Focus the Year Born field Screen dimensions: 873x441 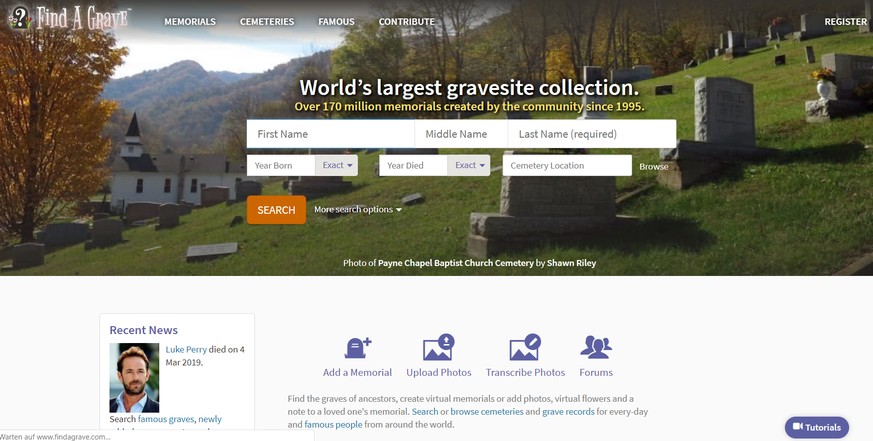(x=281, y=165)
